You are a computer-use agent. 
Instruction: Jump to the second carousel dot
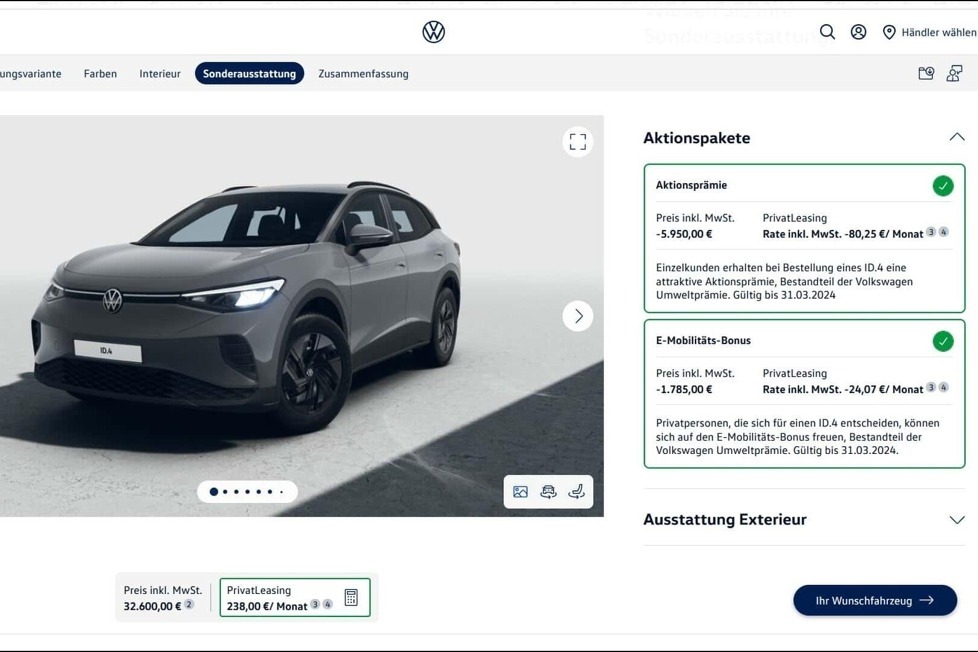[225, 492]
